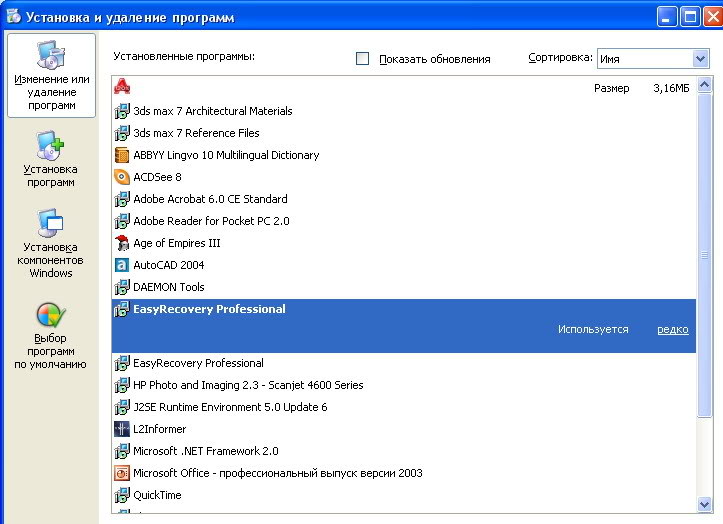This screenshot has height=524, width=723.
Task: Open Установка компонентов Windows section
Action: pyautogui.click(x=50, y=243)
